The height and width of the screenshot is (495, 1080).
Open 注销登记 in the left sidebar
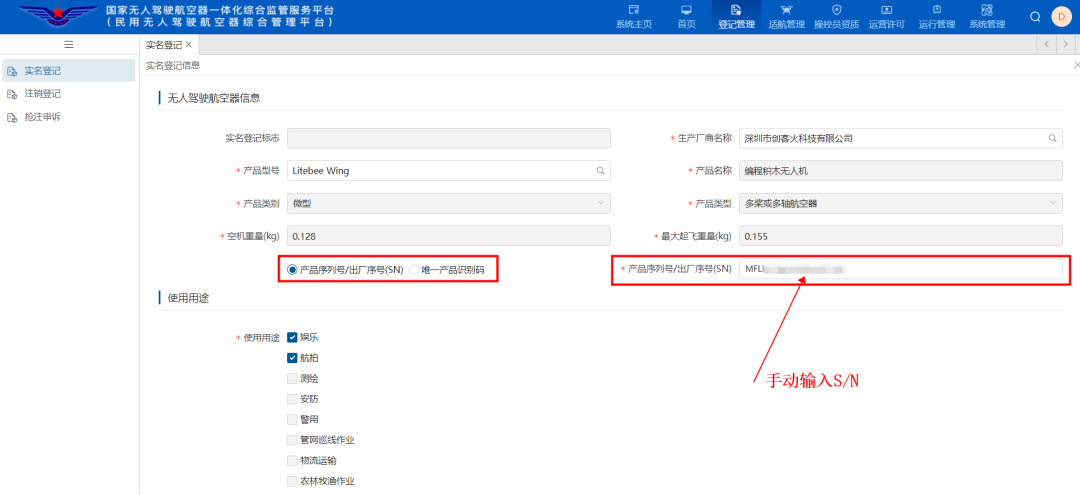[43, 94]
